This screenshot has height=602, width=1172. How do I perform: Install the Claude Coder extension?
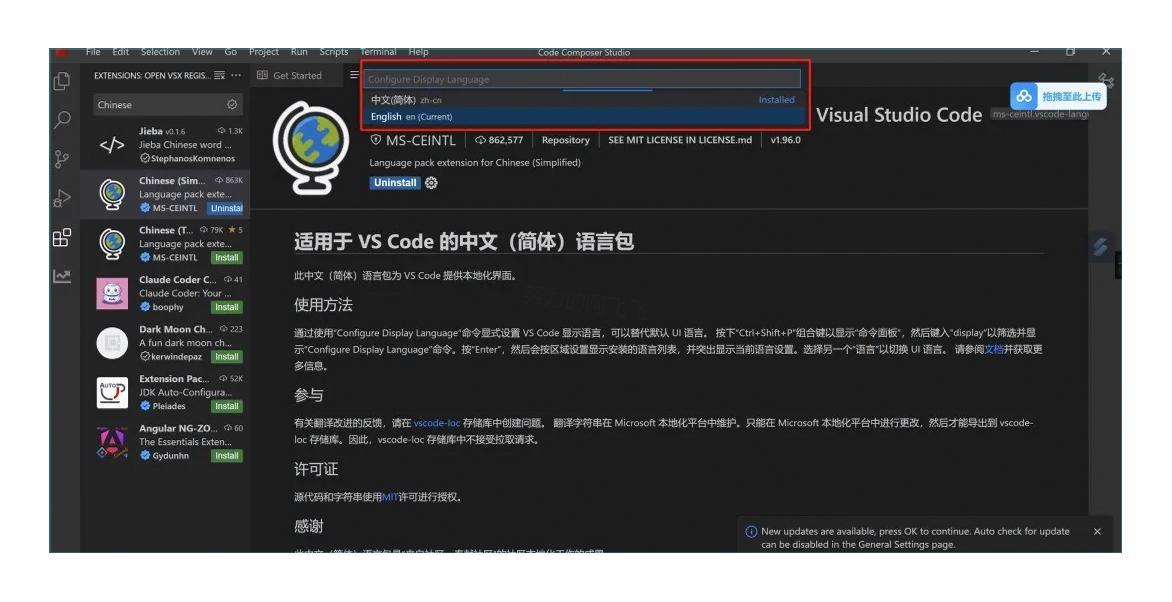226,307
